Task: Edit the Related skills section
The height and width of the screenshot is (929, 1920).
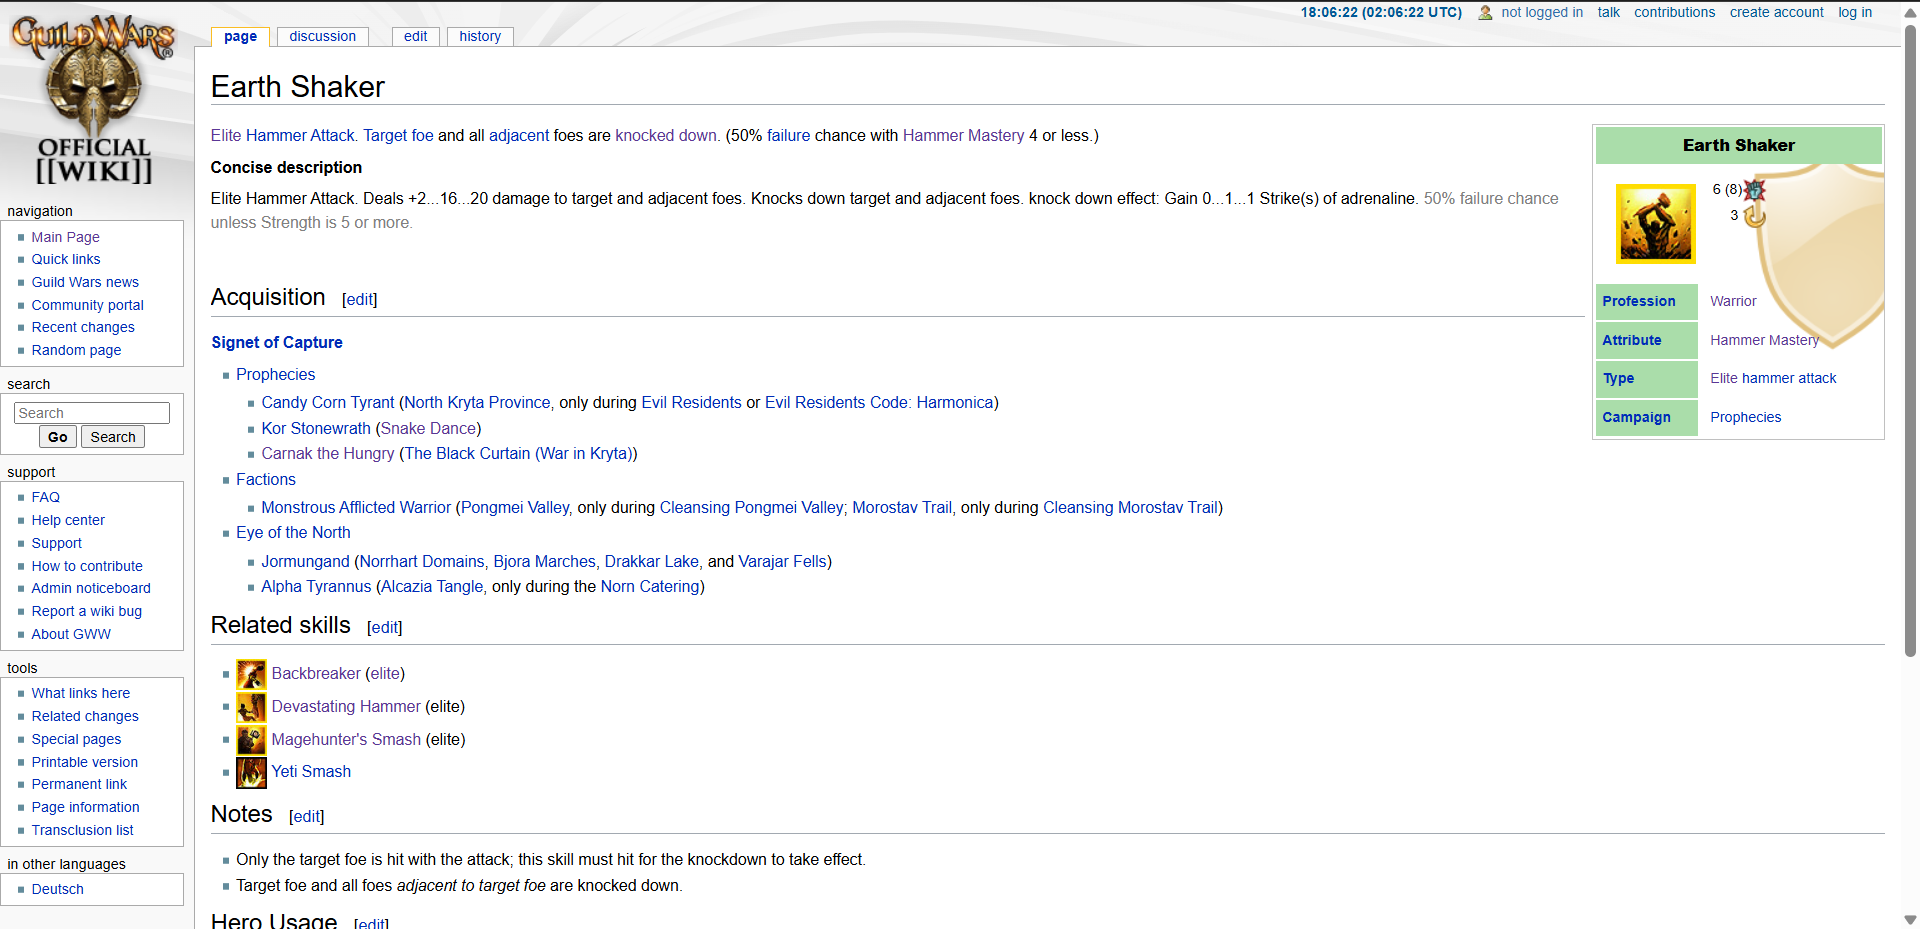Action: [385, 627]
